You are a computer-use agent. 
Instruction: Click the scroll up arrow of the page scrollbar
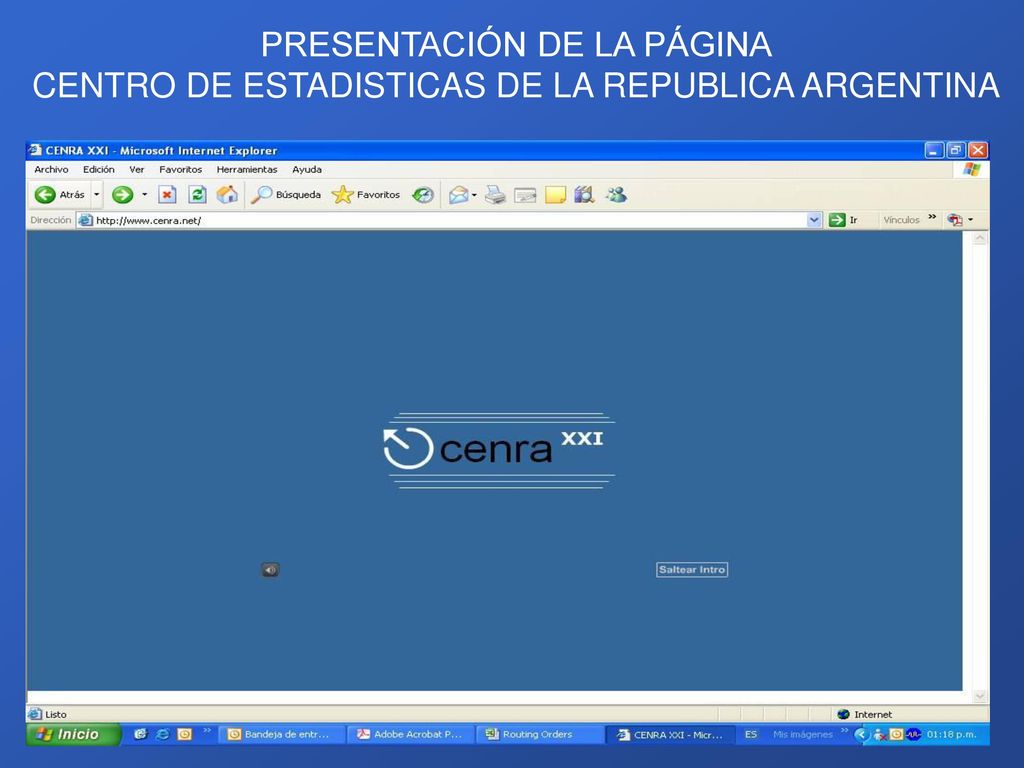tap(980, 238)
